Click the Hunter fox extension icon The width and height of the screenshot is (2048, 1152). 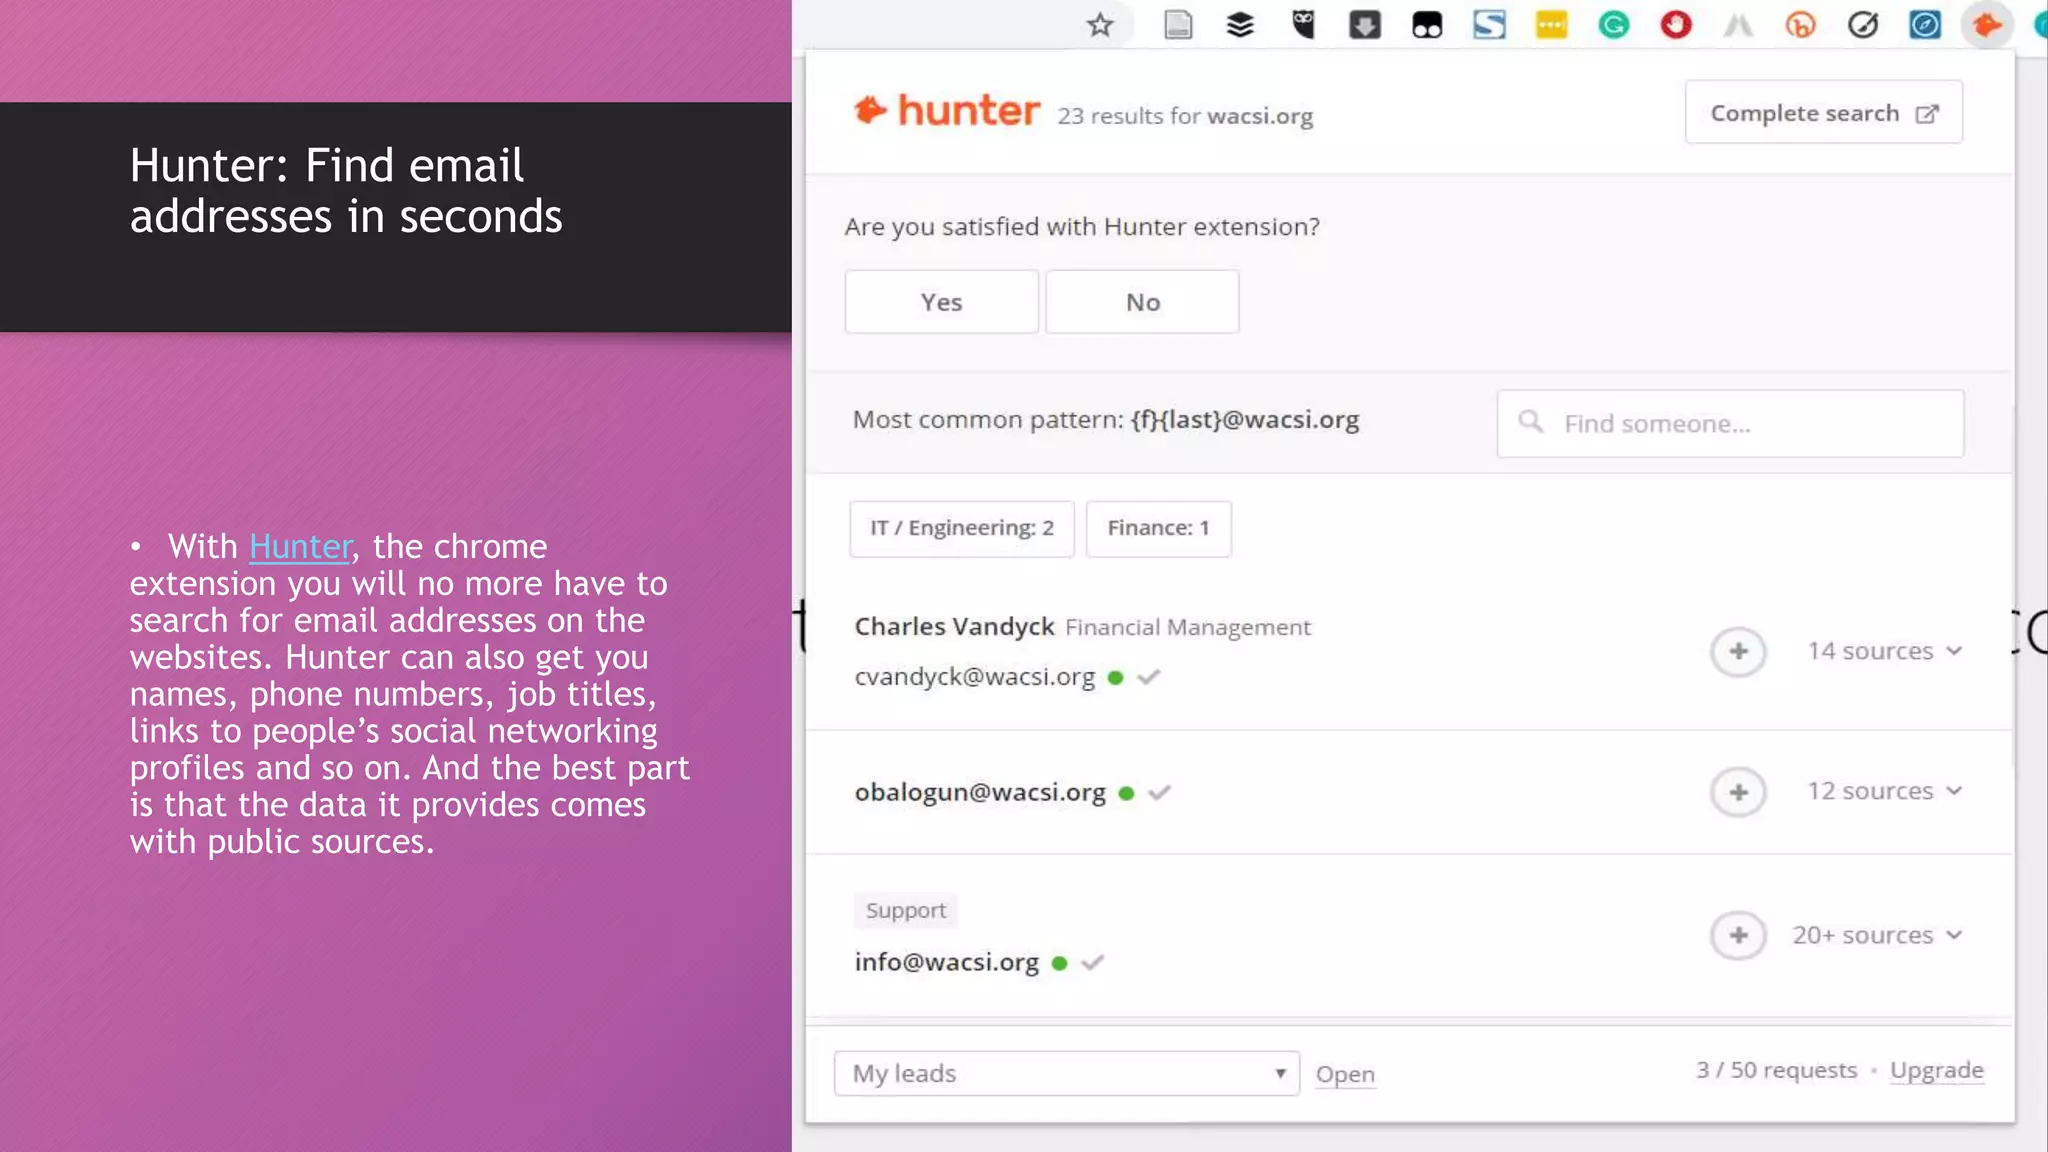tap(1987, 25)
